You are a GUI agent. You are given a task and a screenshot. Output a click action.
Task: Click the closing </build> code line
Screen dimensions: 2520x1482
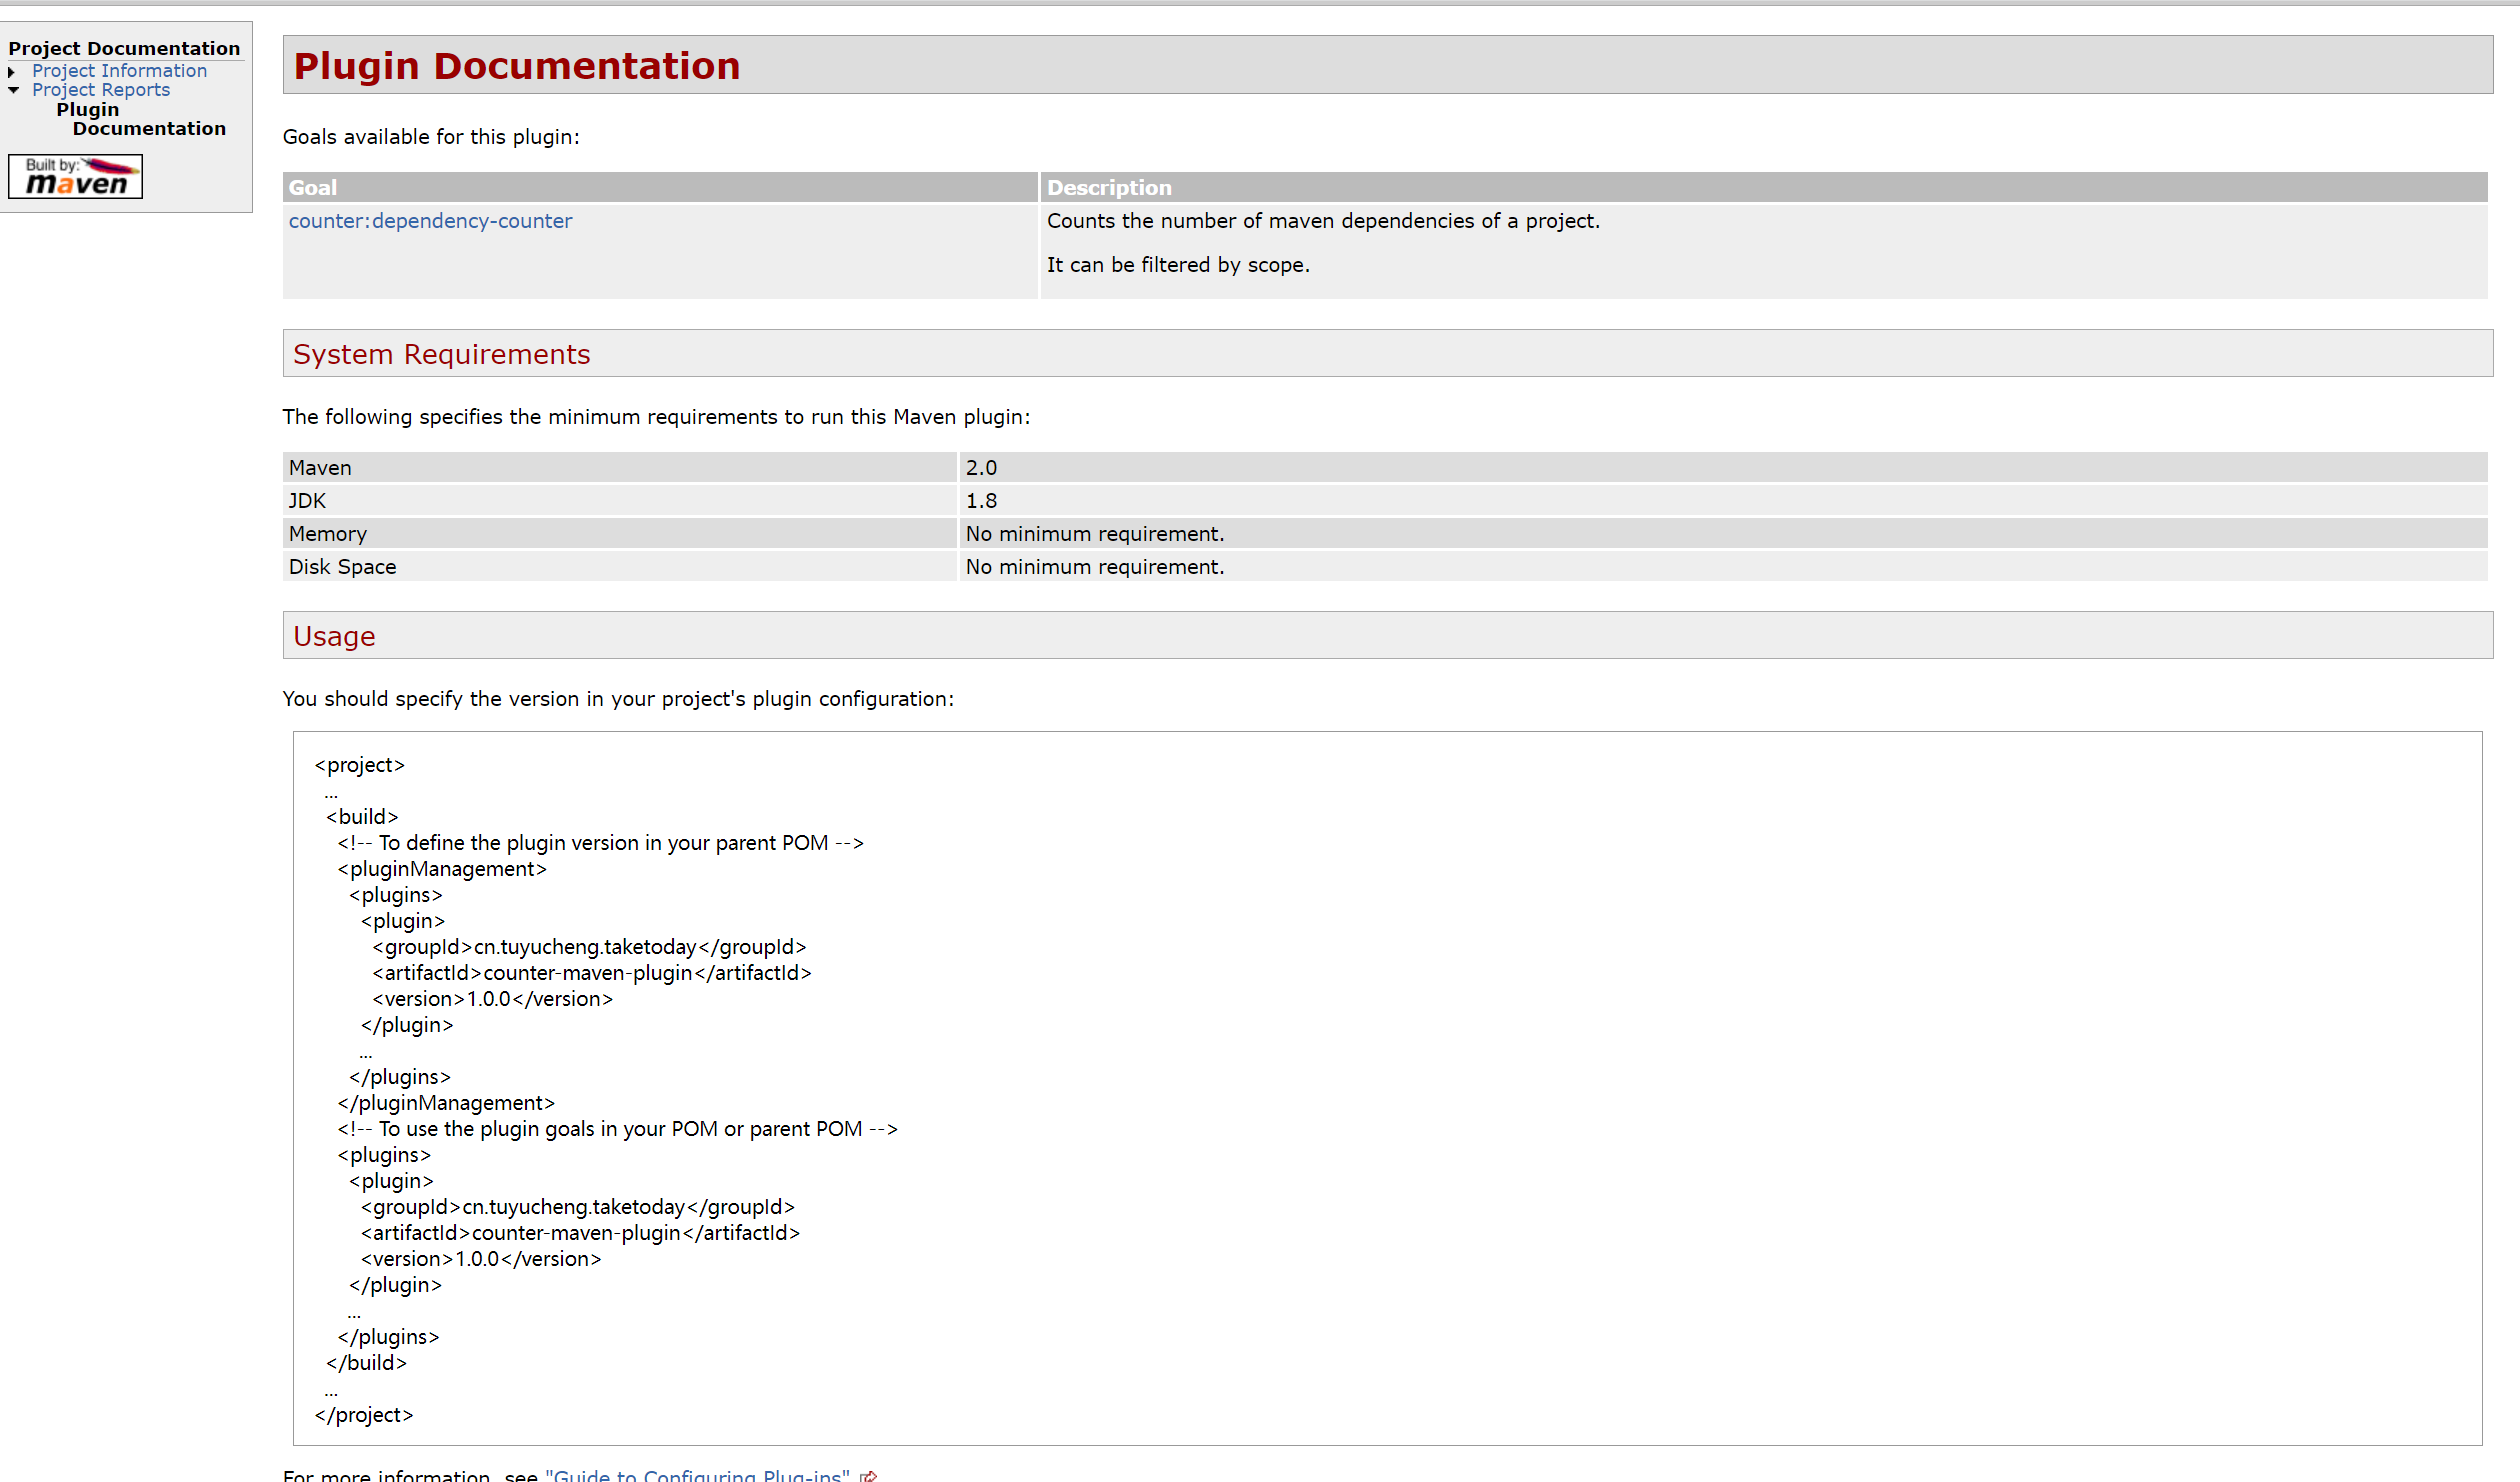click(366, 1363)
